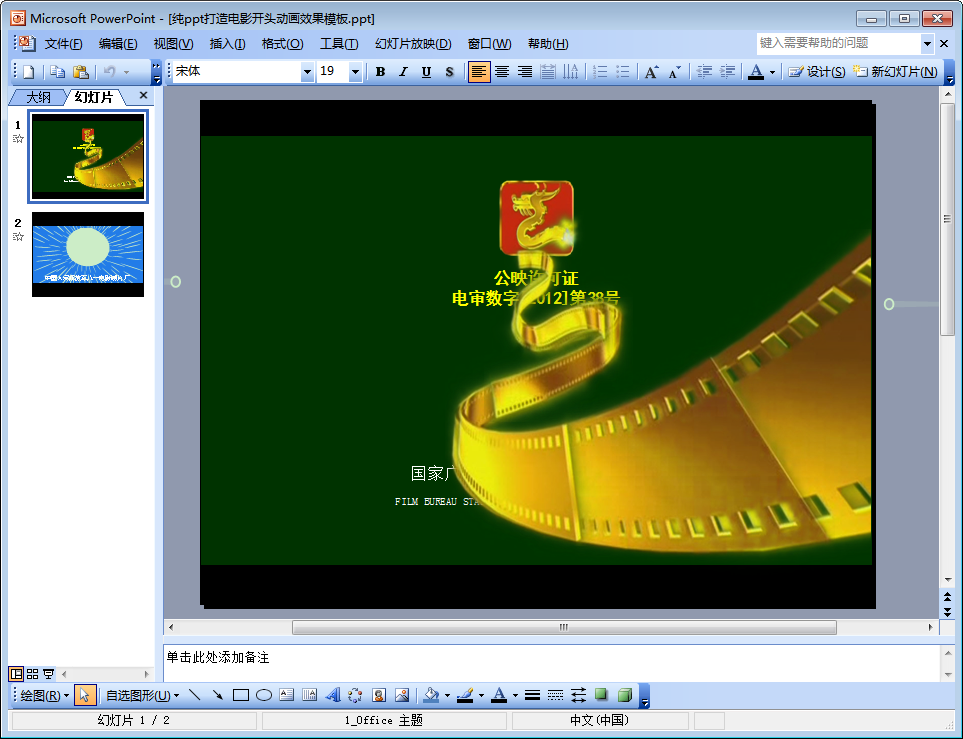Open the 绘图(R) drawing menu
The height and width of the screenshot is (739, 963).
[x=44, y=695]
